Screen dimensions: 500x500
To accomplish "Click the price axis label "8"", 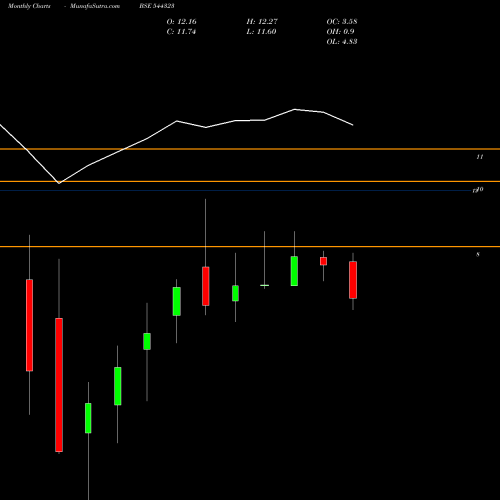I will (x=478, y=255).
